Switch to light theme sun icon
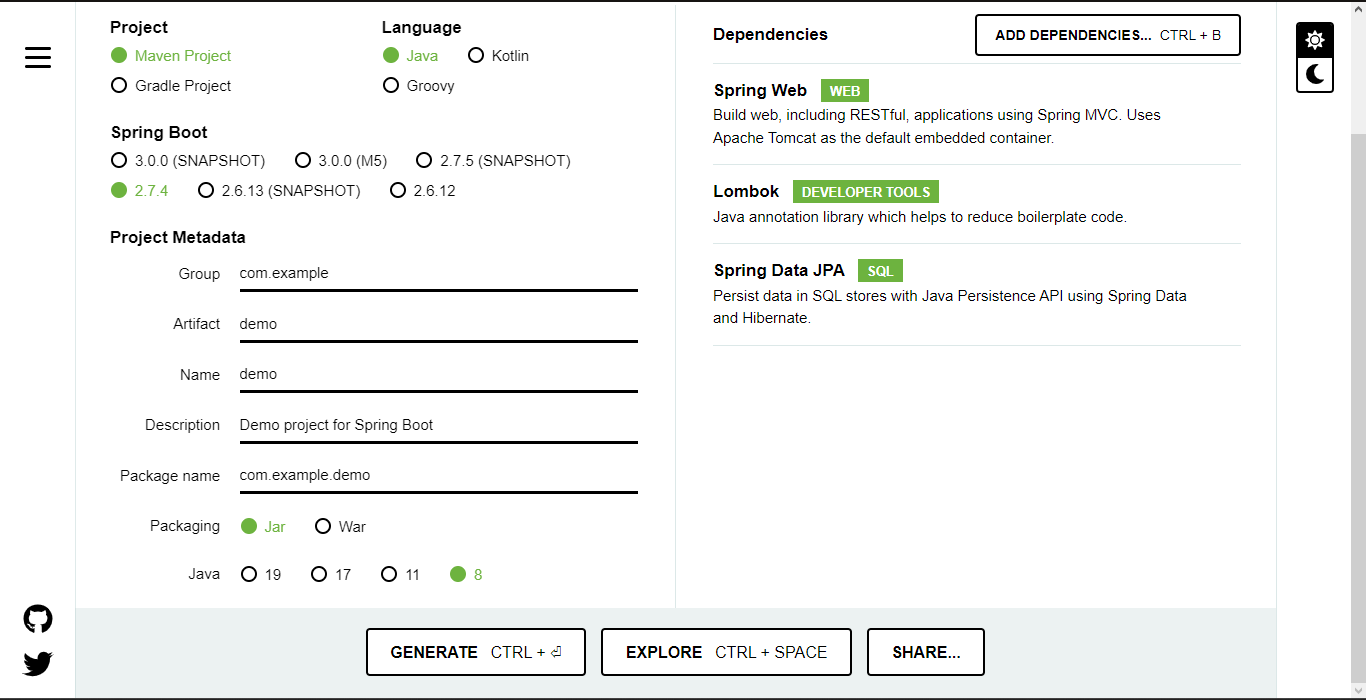This screenshot has height=700, width=1366. [1315, 40]
